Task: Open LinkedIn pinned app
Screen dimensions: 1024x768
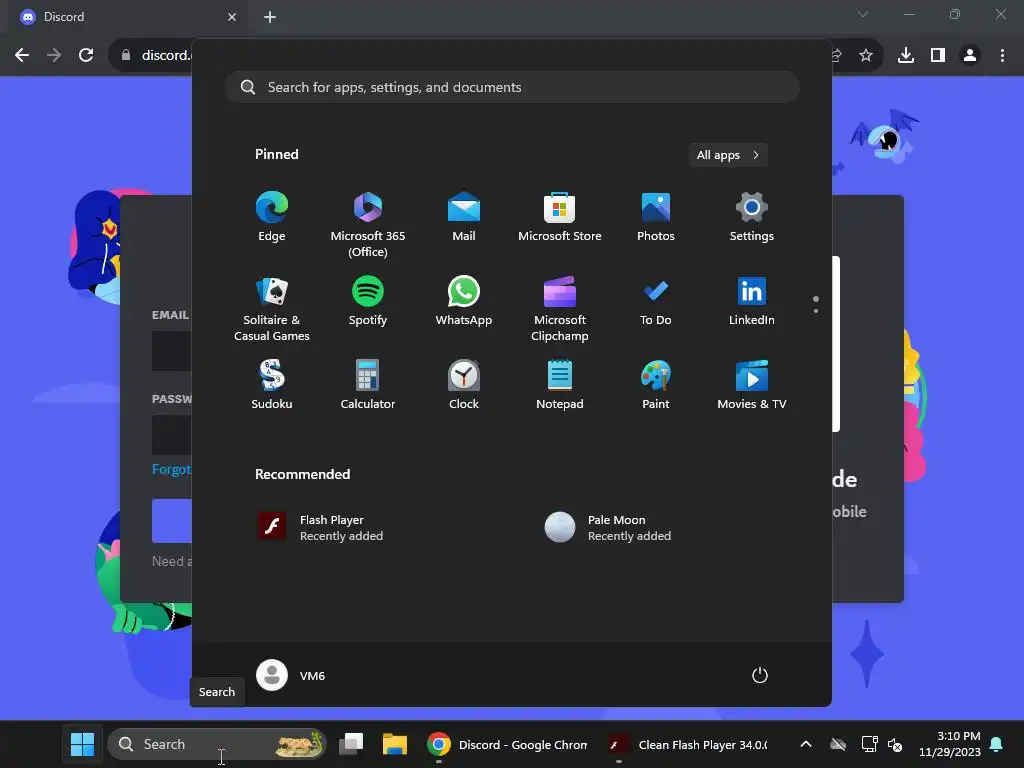Action: 752,301
